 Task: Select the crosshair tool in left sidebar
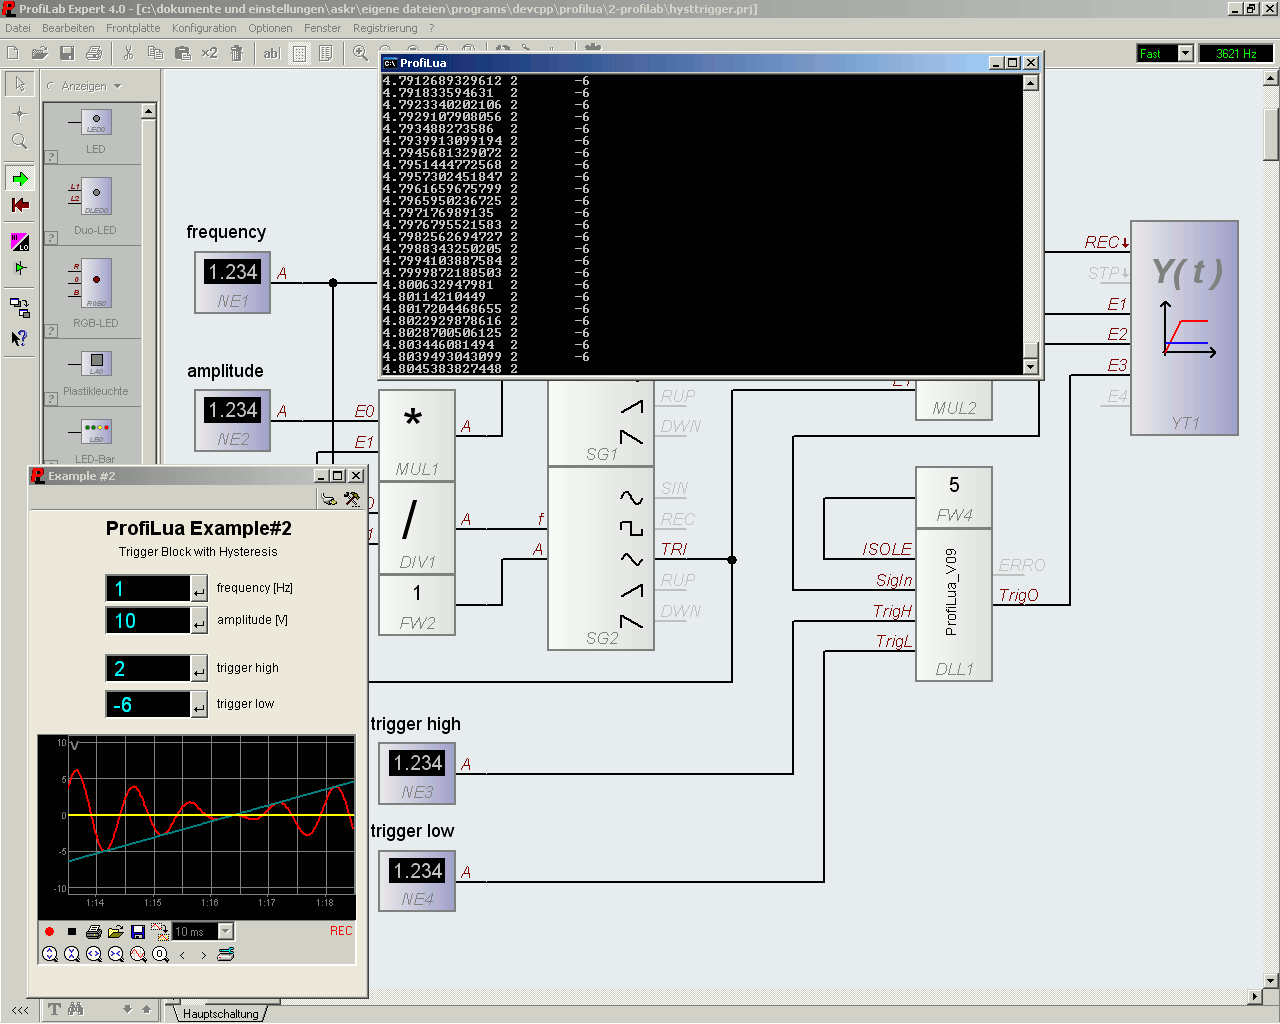19,113
